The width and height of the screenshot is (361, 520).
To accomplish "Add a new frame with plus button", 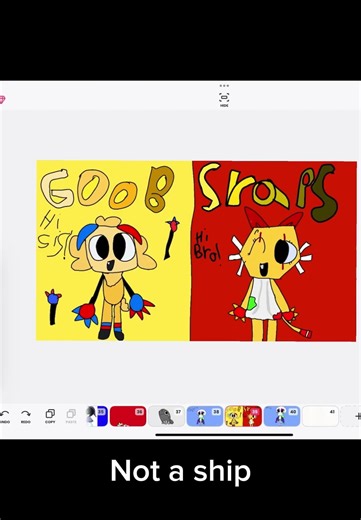I will click(358, 416).
